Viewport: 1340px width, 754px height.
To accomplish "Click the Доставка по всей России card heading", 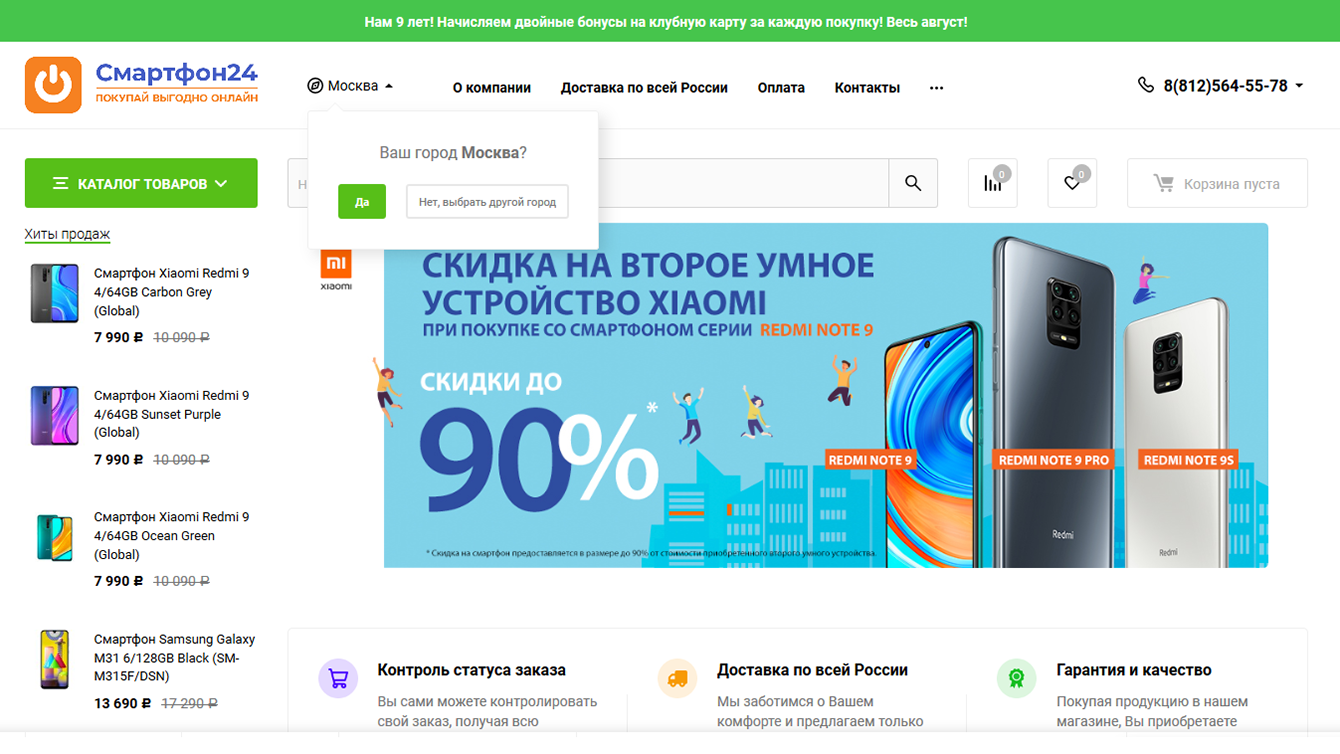I will [812, 670].
